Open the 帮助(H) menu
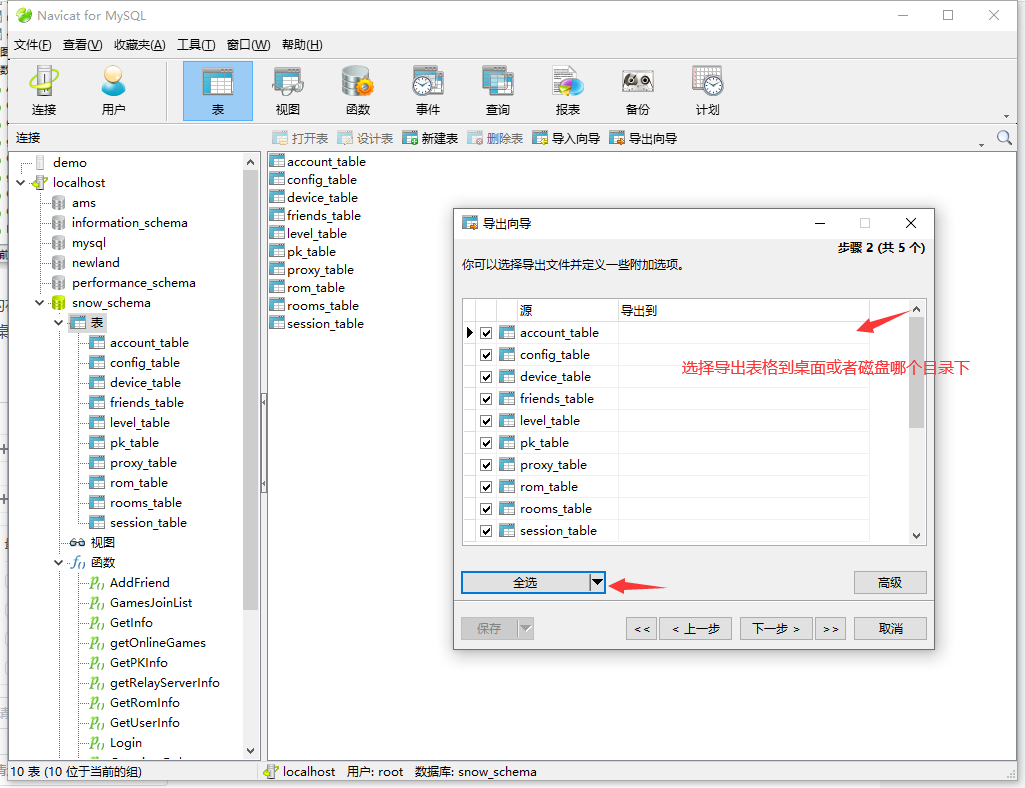The height and width of the screenshot is (788, 1025). click(302, 44)
